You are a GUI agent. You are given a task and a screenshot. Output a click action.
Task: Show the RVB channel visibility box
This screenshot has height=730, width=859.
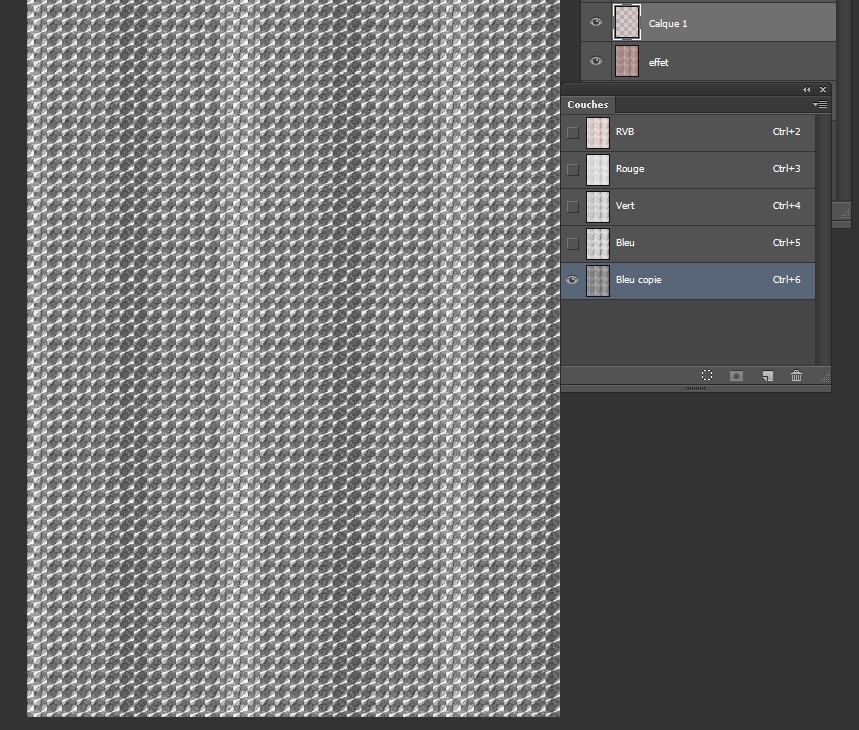pyautogui.click(x=572, y=133)
